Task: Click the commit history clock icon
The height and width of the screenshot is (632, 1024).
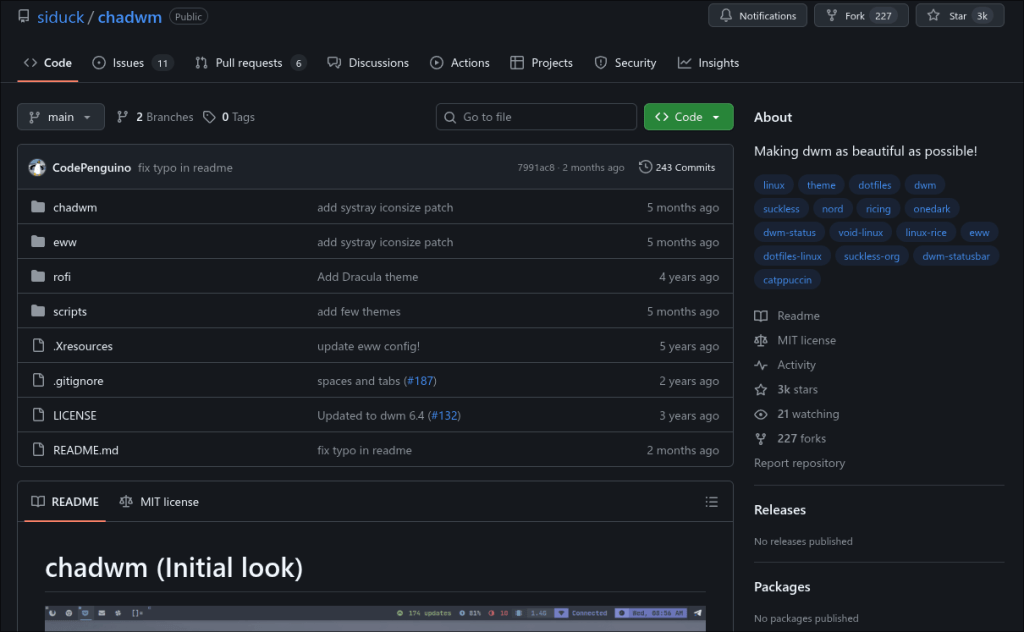Action: (x=645, y=167)
